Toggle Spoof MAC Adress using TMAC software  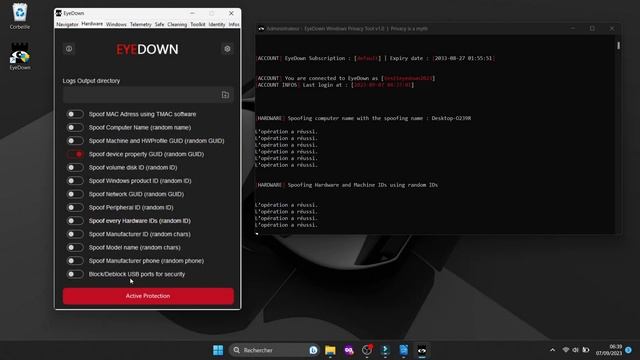coord(75,114)
